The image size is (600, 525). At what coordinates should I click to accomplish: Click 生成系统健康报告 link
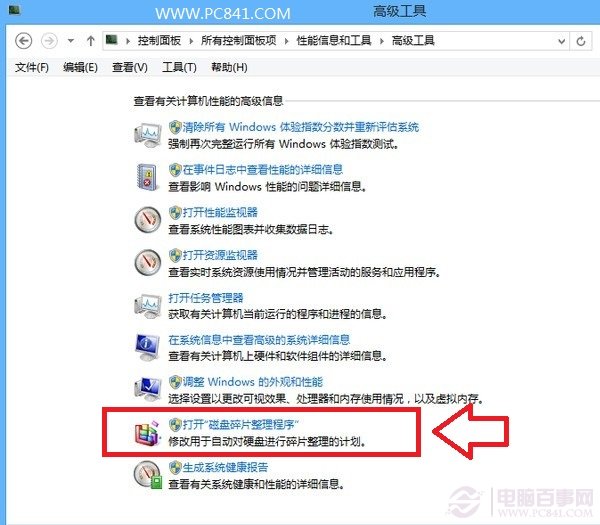click(x=225, y=467)
